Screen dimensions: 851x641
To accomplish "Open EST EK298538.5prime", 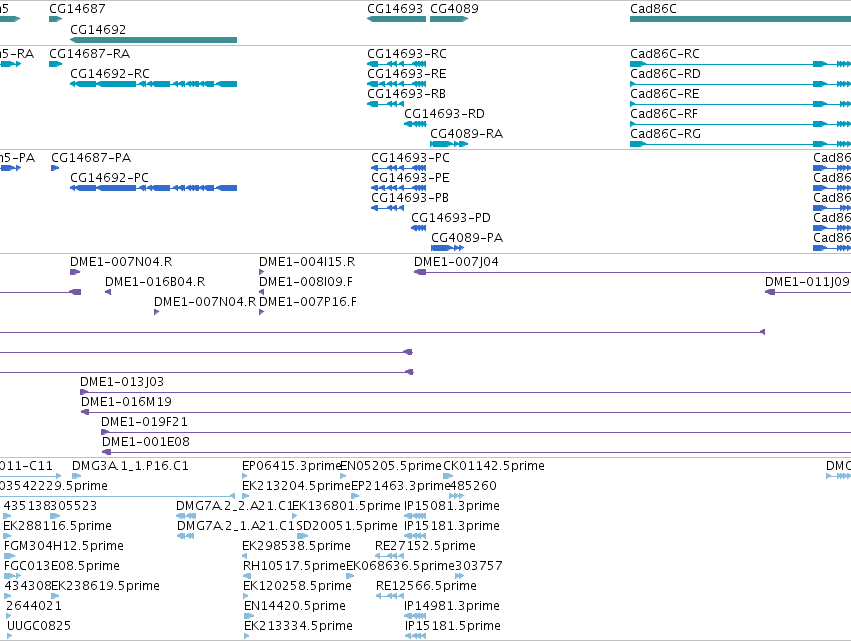I will click(x=296, y=546).
